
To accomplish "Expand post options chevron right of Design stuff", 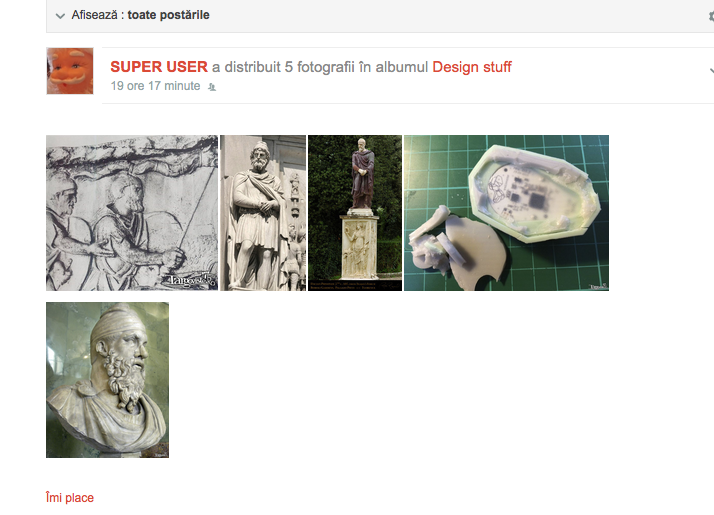I will (x=711, y=71).
